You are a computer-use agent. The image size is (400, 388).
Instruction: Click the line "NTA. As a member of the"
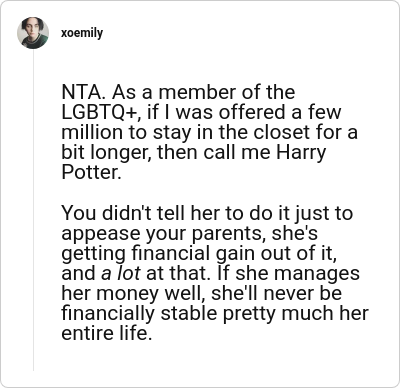tap(178, 92)
